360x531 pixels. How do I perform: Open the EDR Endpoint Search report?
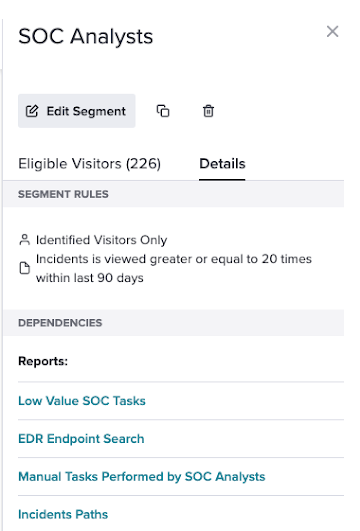coord(81,439)
